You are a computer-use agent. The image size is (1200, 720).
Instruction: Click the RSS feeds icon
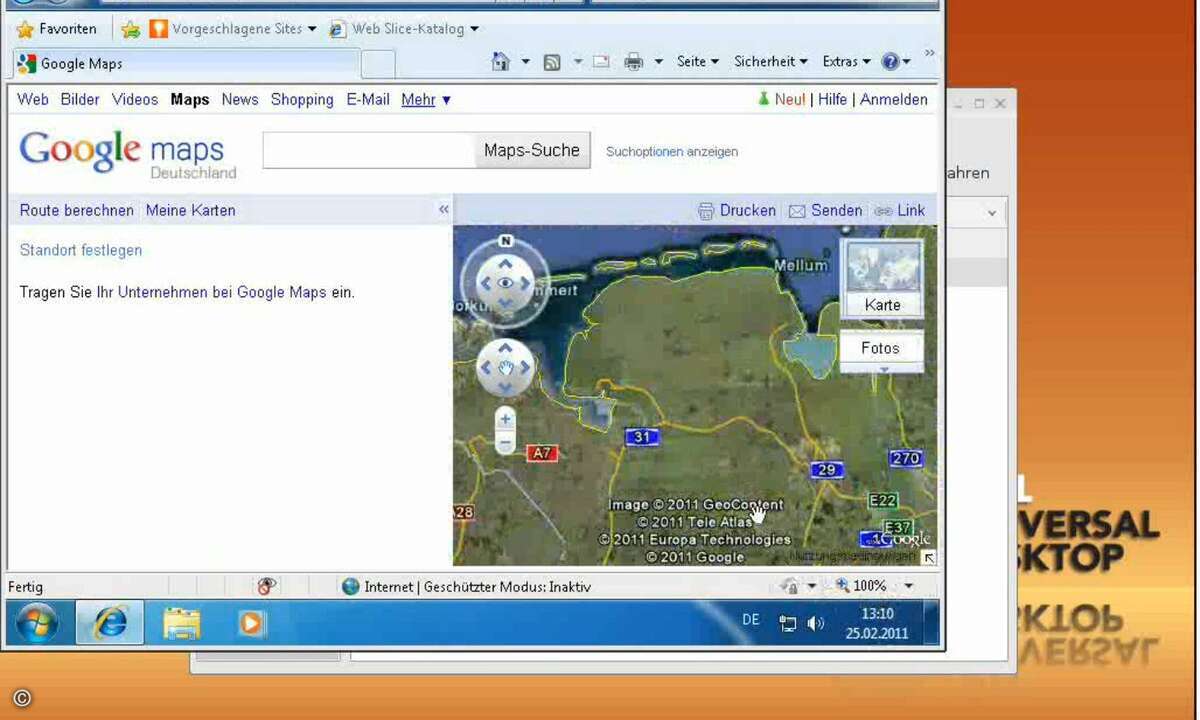pos(552,62)
